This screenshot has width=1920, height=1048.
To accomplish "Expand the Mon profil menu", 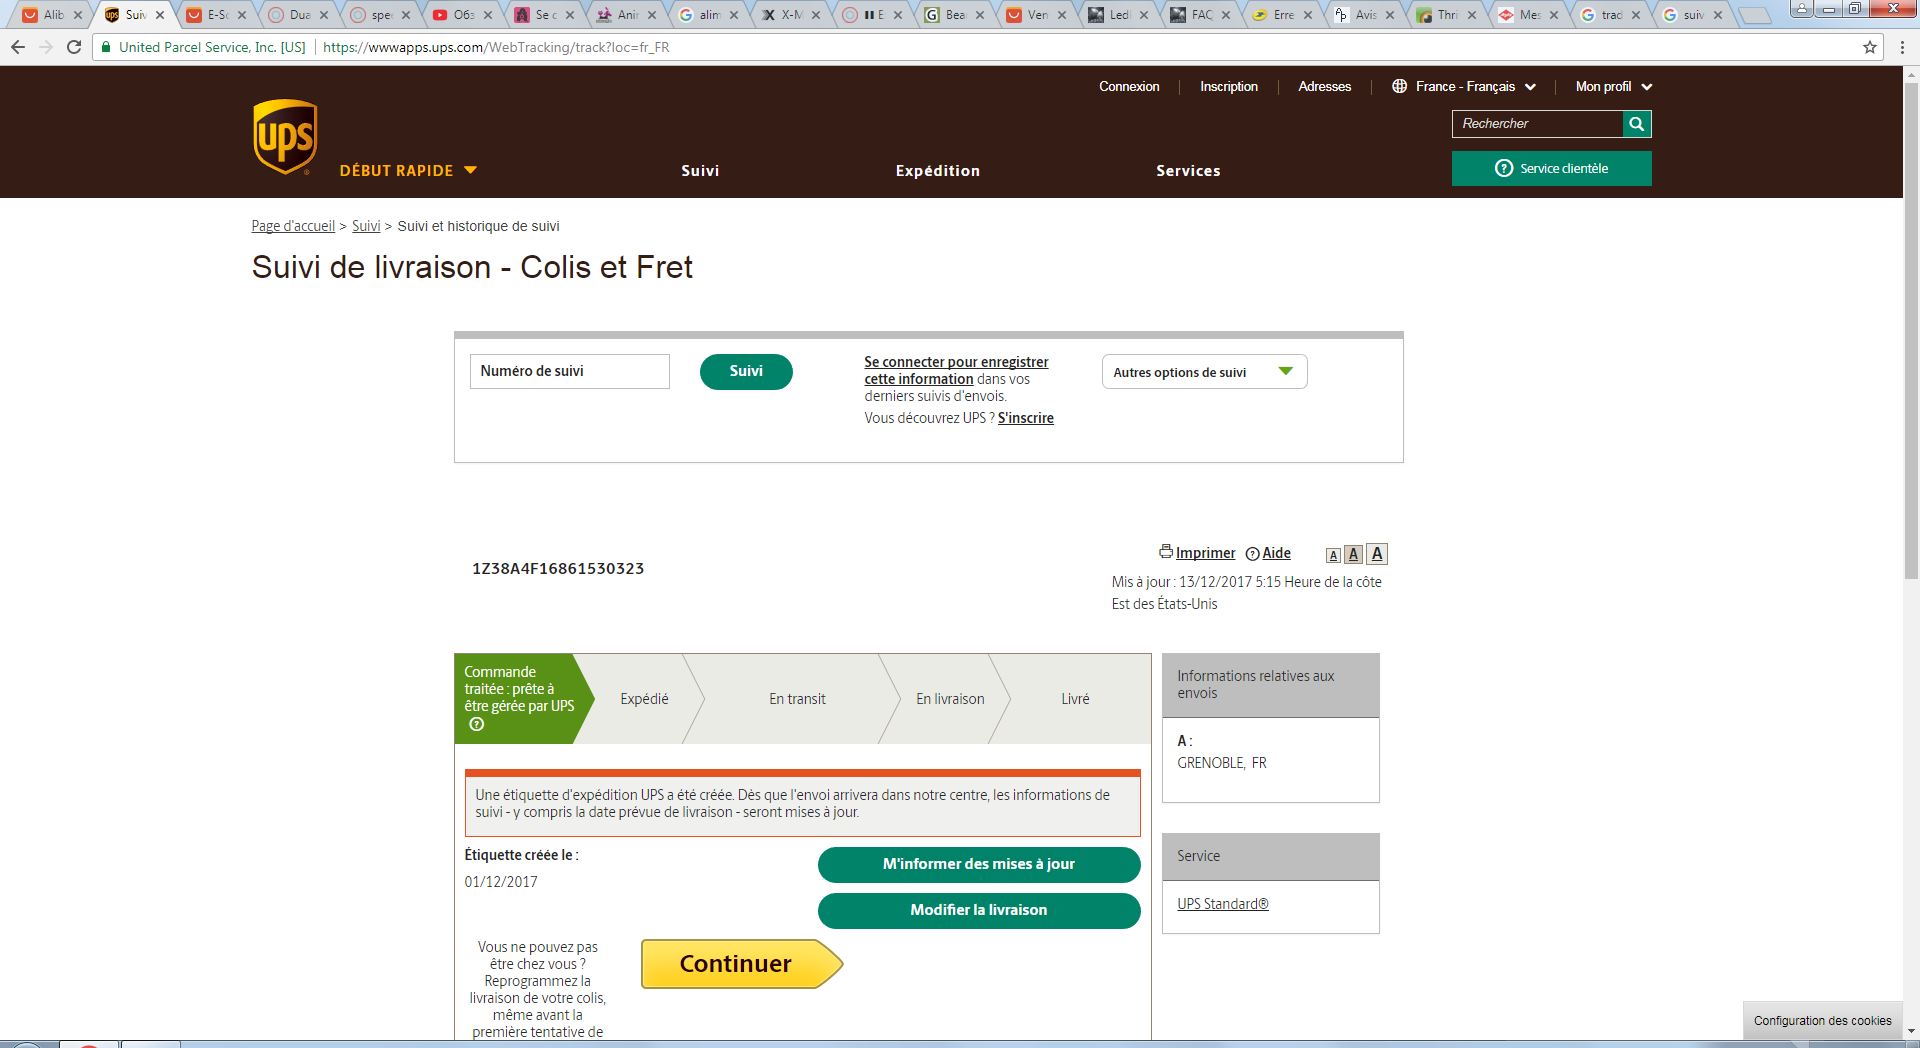I will point(1614,86).
